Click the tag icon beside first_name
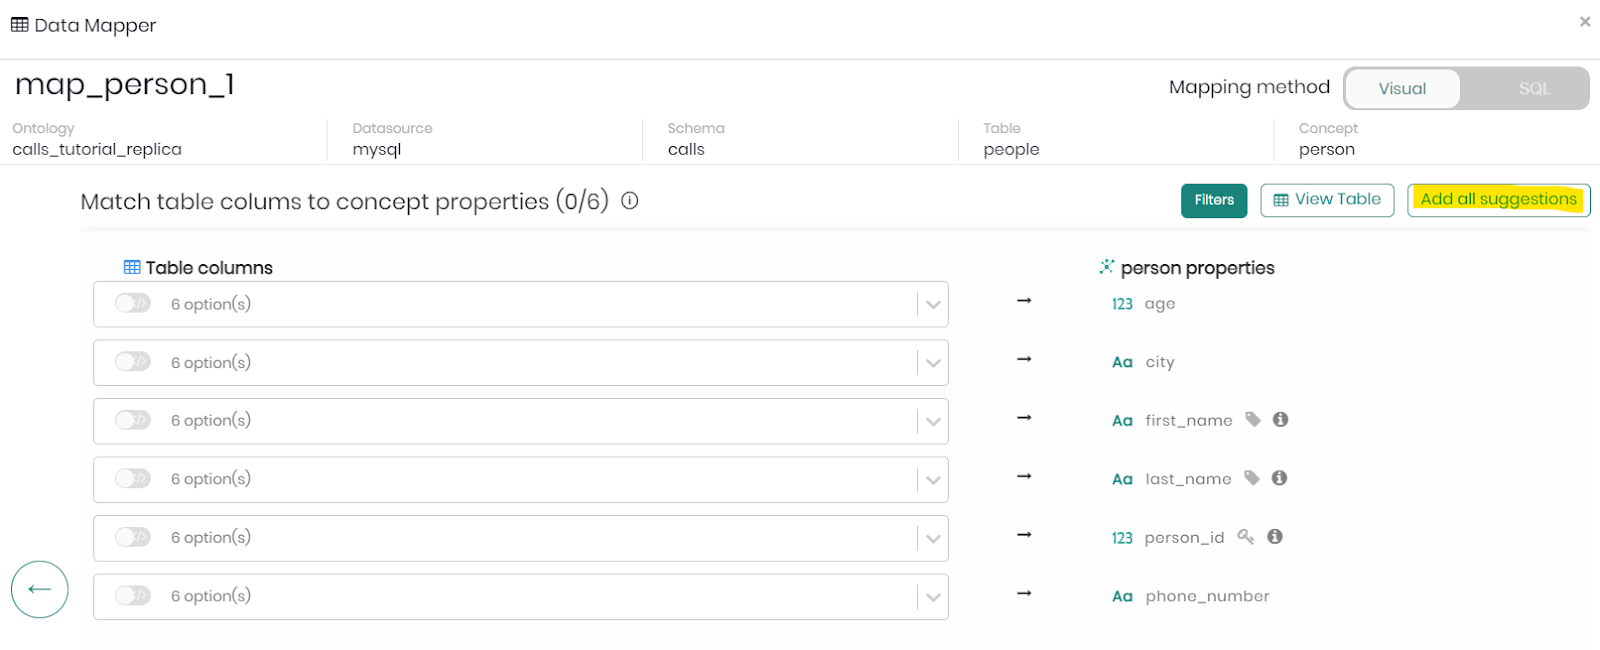 pos(1253,420)
